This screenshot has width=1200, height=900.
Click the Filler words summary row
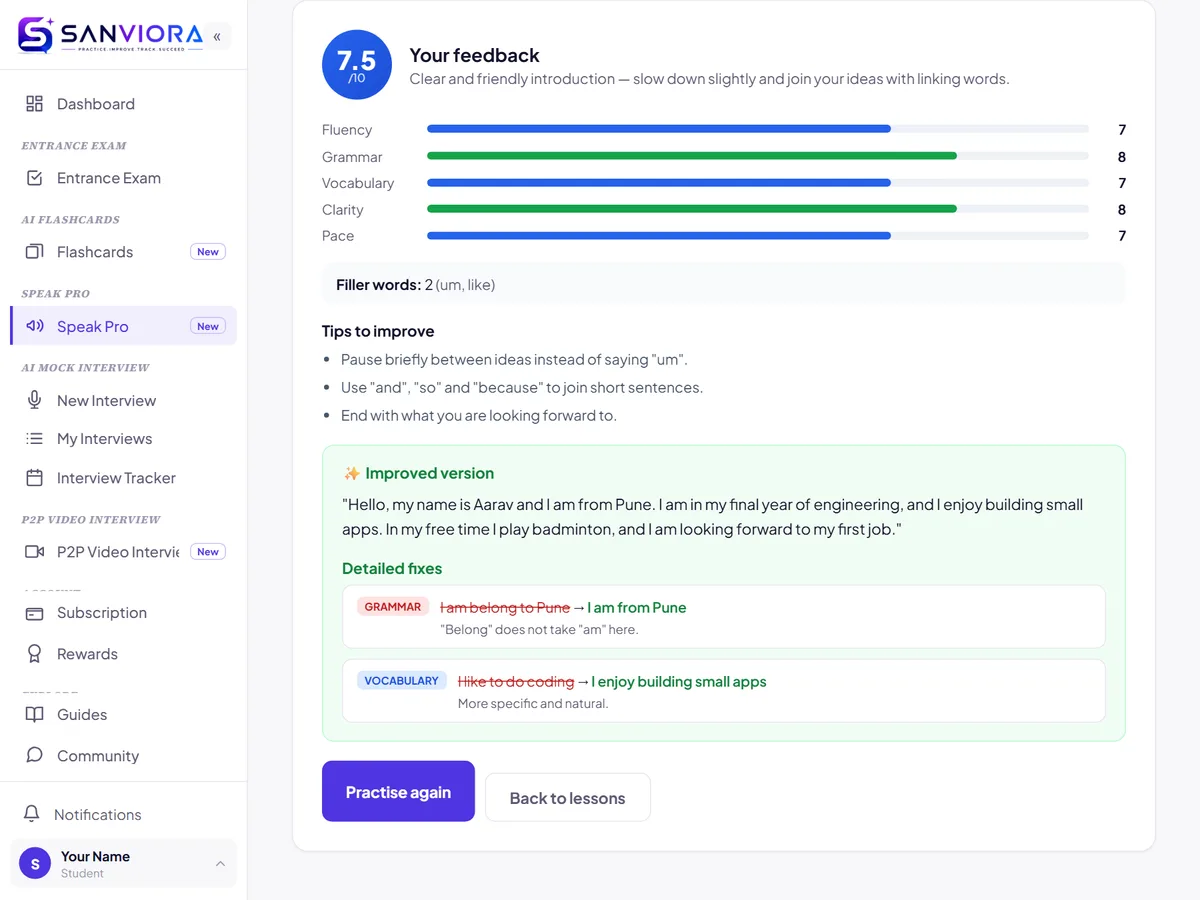click(724, 284)
